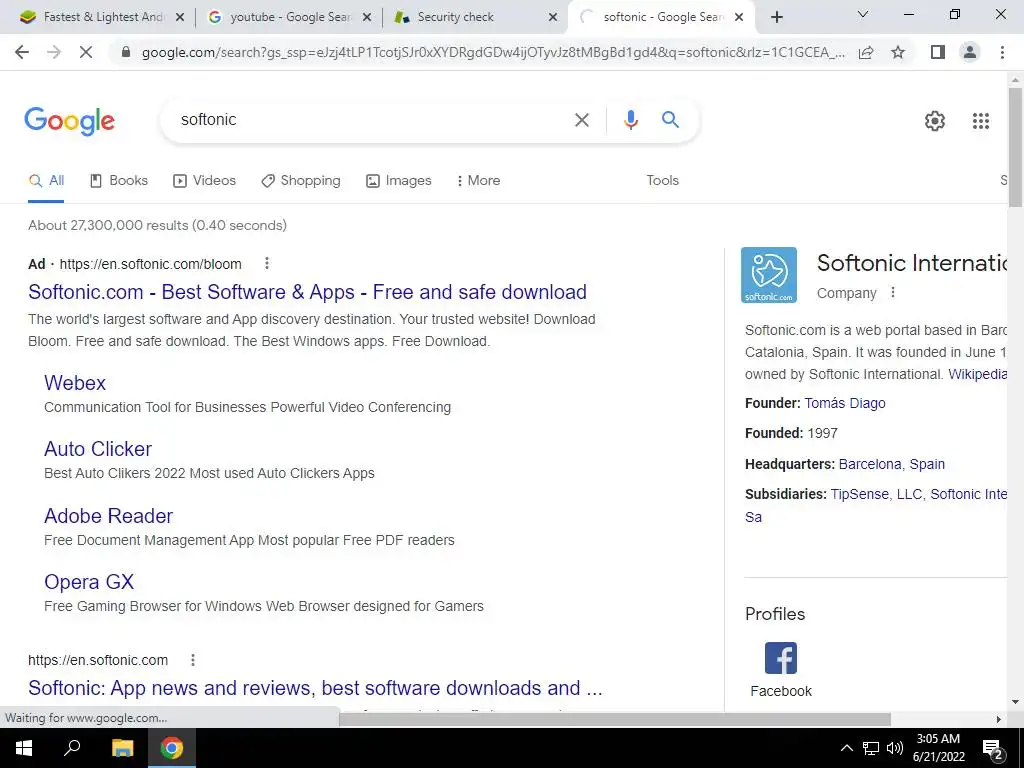Click the Chrome taskbar icon
This screenshot has height=768, width=1024.
tap(172, 748)
